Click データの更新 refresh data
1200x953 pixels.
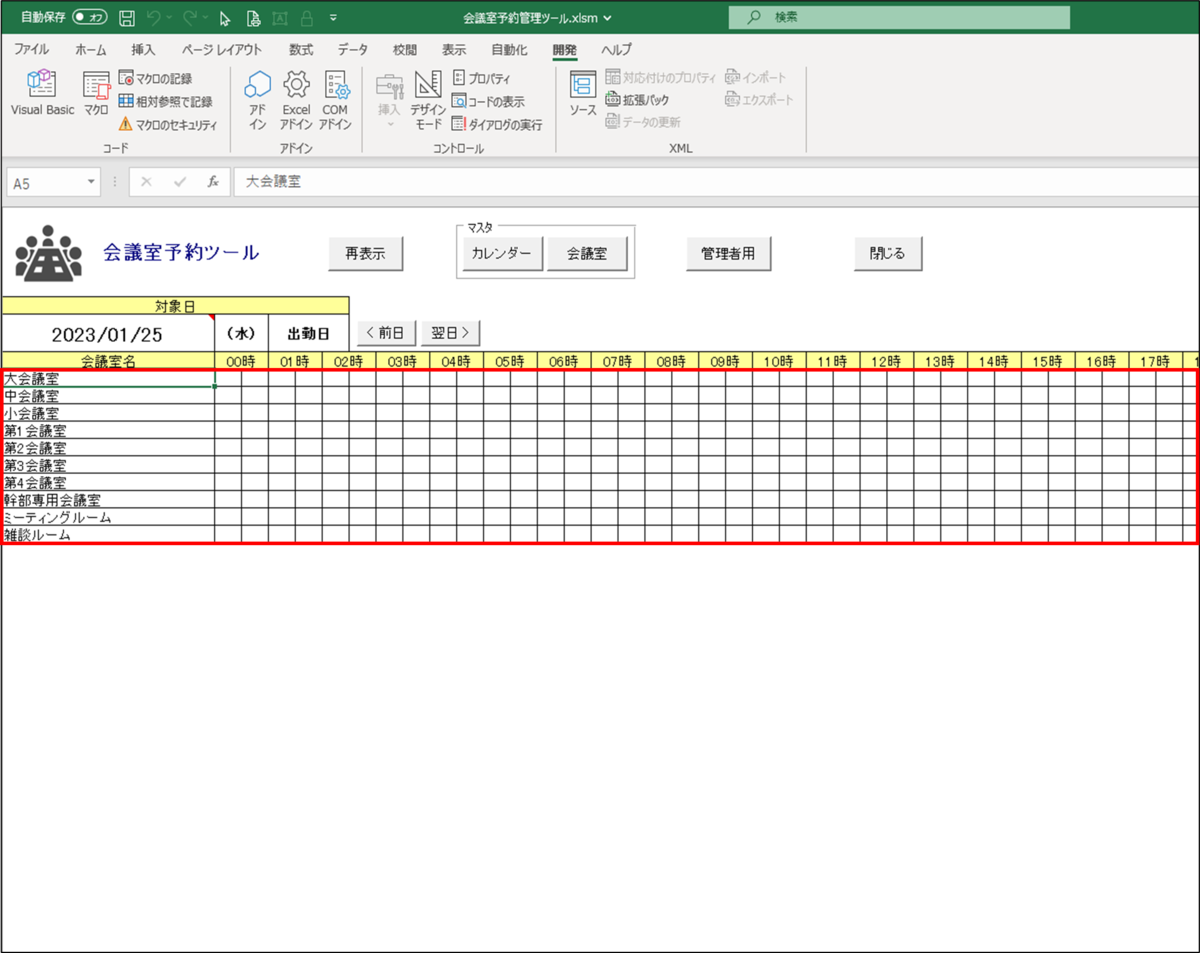(643, 122)
